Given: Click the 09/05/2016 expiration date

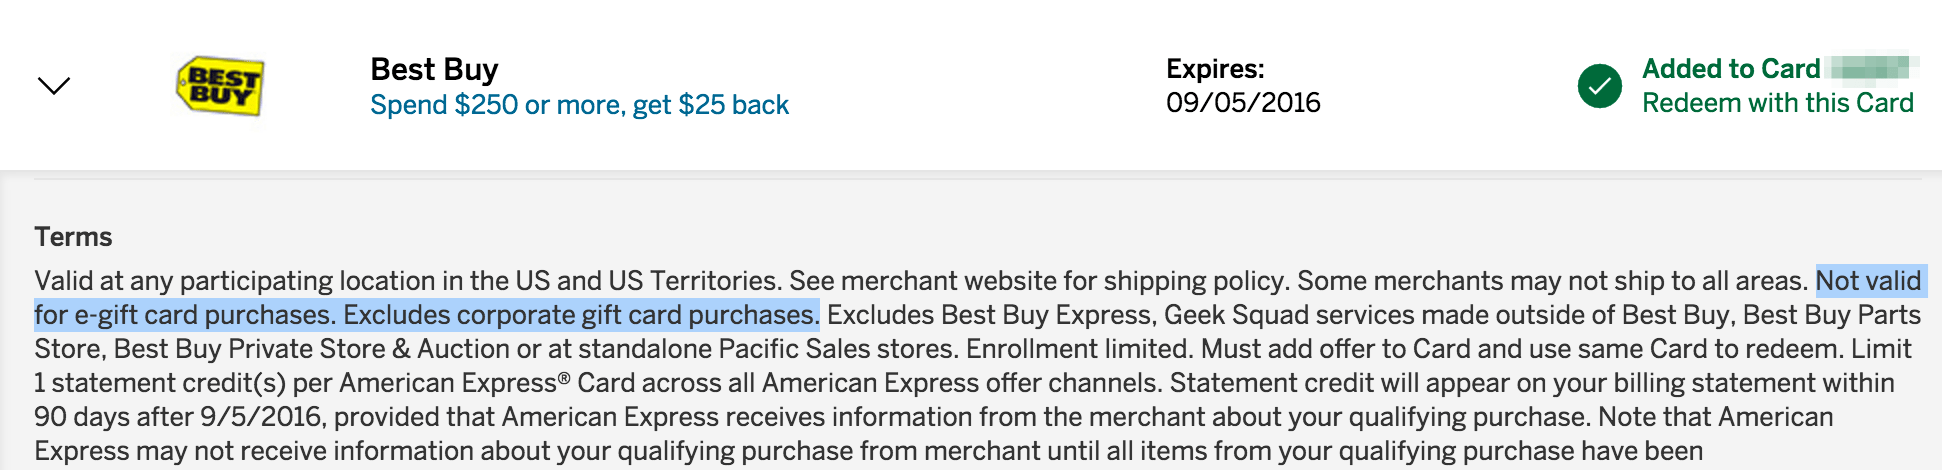Looking at the screenshot, I should 1242,103.
